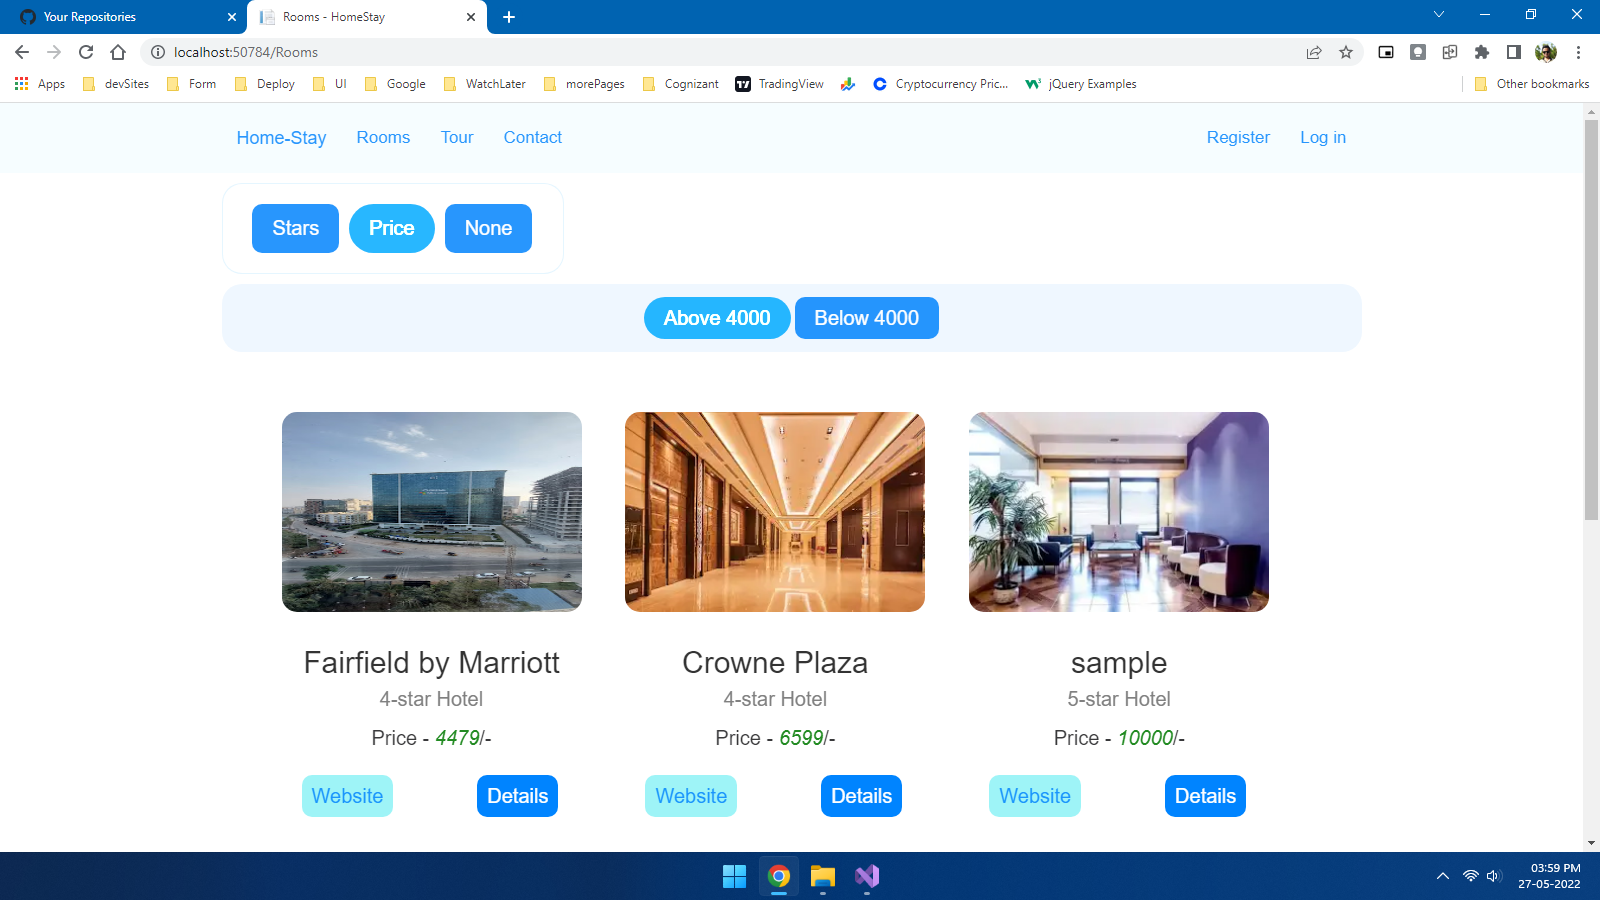The width and height of the screenshot is (1600, 900).
Task: Open the Rooms navigation link
Action: (x=383, y=137)
